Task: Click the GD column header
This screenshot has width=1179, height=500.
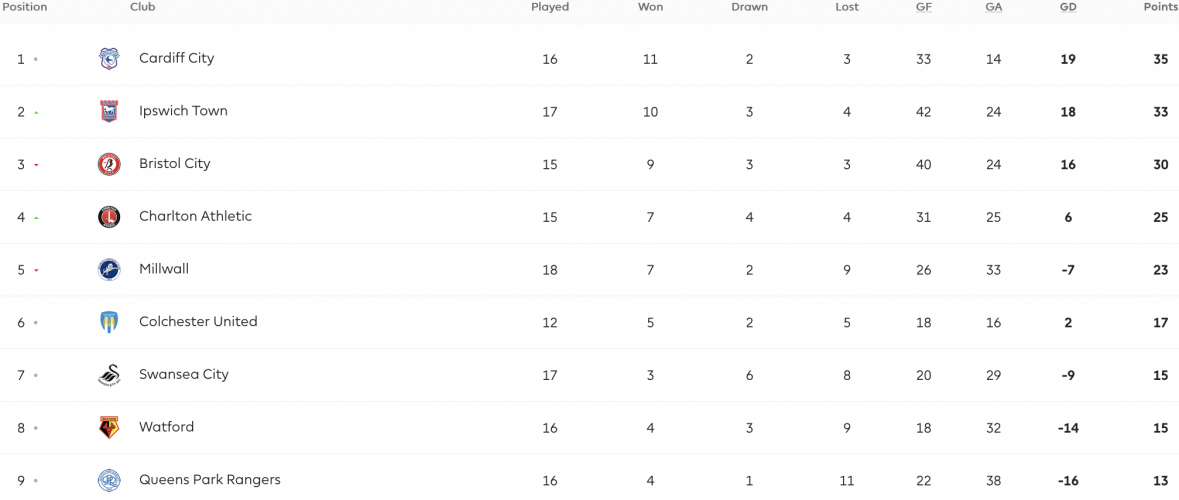Action: pyautogui.click(x=1068, y=7)
